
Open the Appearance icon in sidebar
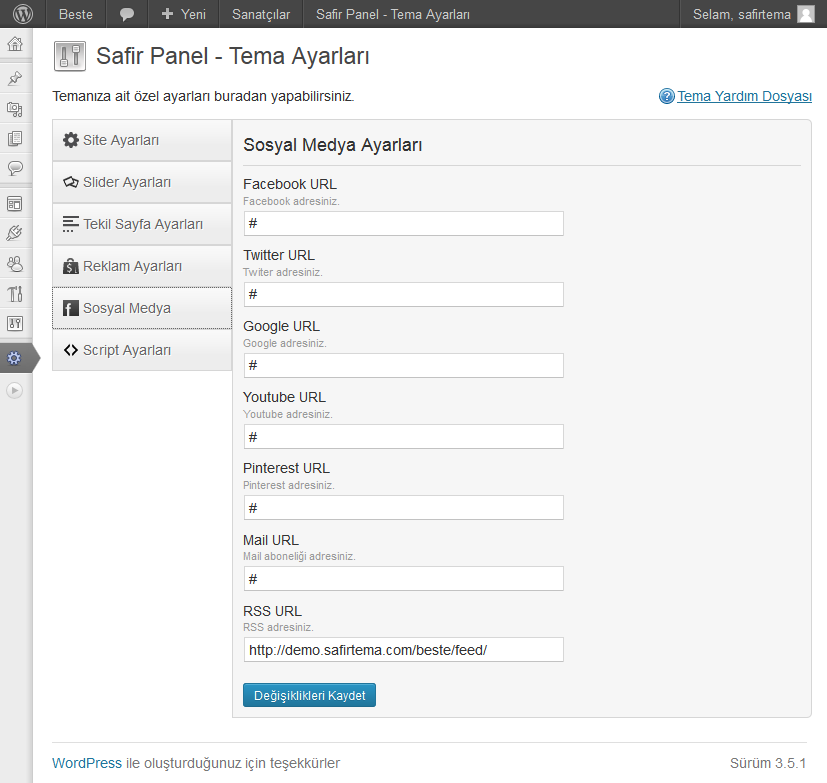pyautogui.click(x=15, y=203)
